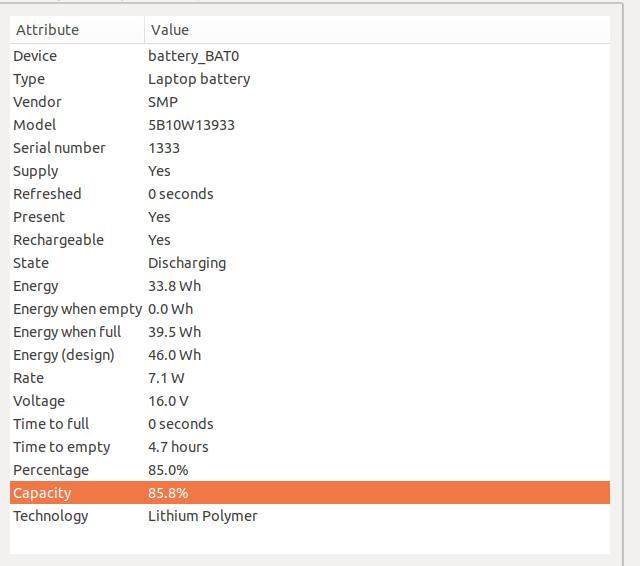Select the Voltage 16.0 V row

[310, 401]
